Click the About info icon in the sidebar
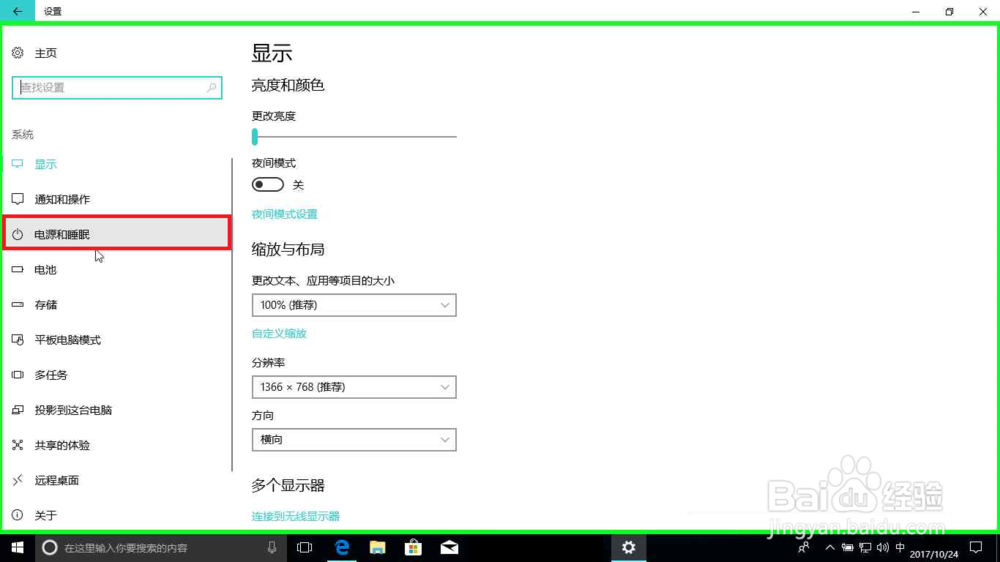 click(18, 515)
